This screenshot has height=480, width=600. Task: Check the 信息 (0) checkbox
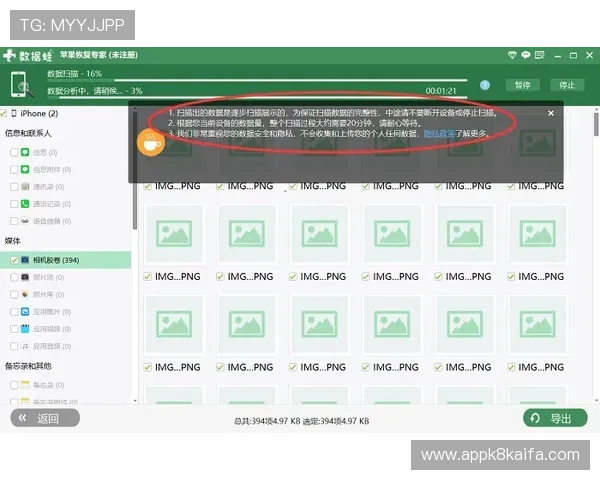14,152
